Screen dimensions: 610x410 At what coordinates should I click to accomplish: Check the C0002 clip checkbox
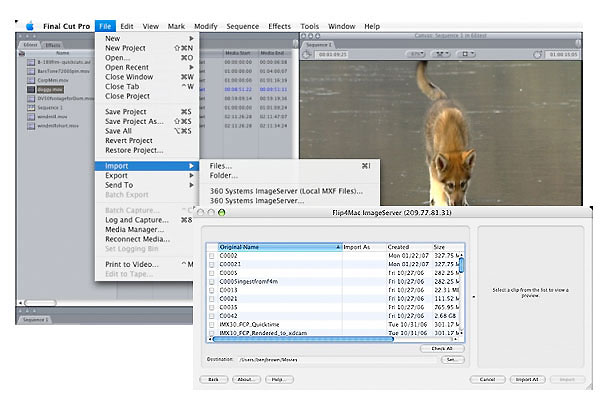pos(212,256)
